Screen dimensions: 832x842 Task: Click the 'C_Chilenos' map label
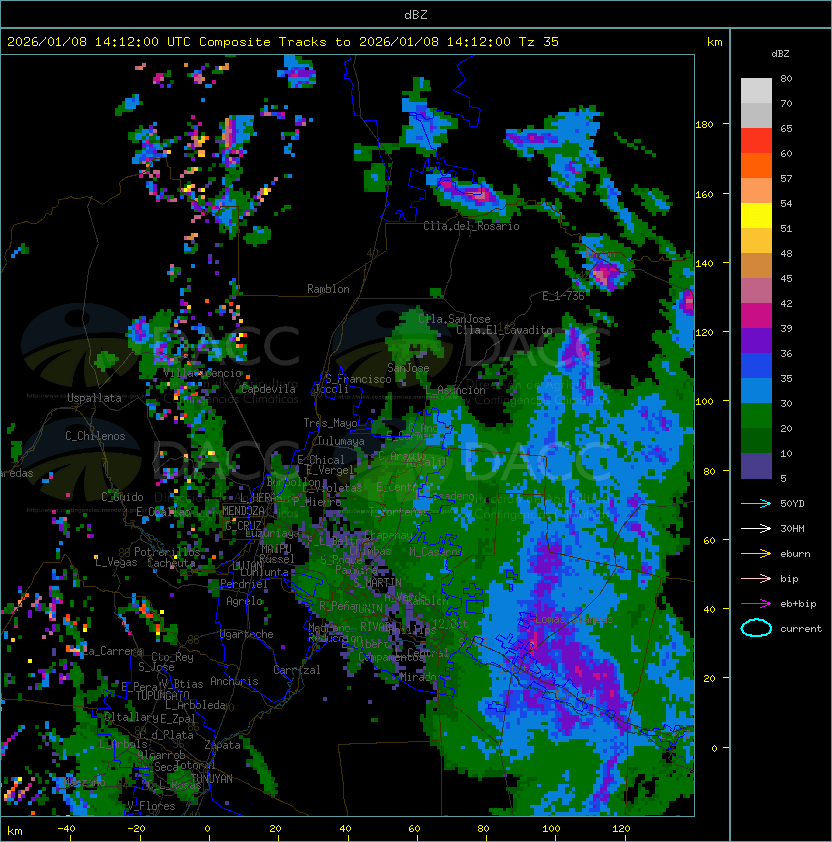95,436
